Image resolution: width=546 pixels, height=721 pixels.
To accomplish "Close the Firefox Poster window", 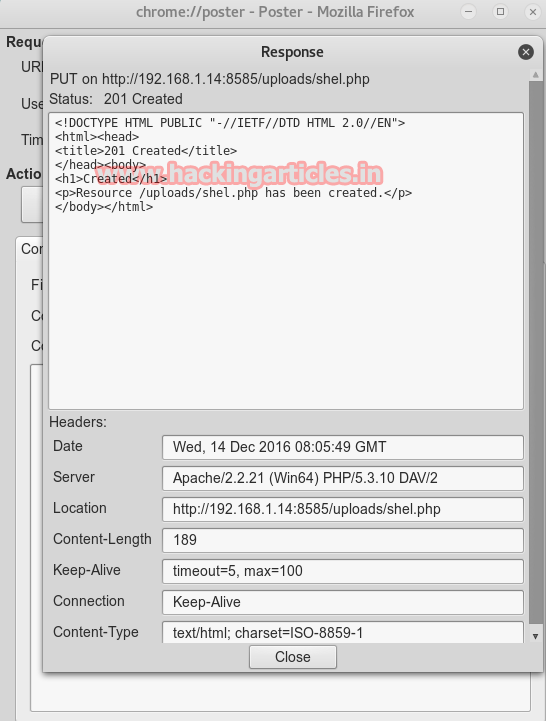I will pyautogui.click(x=533, y=12).
